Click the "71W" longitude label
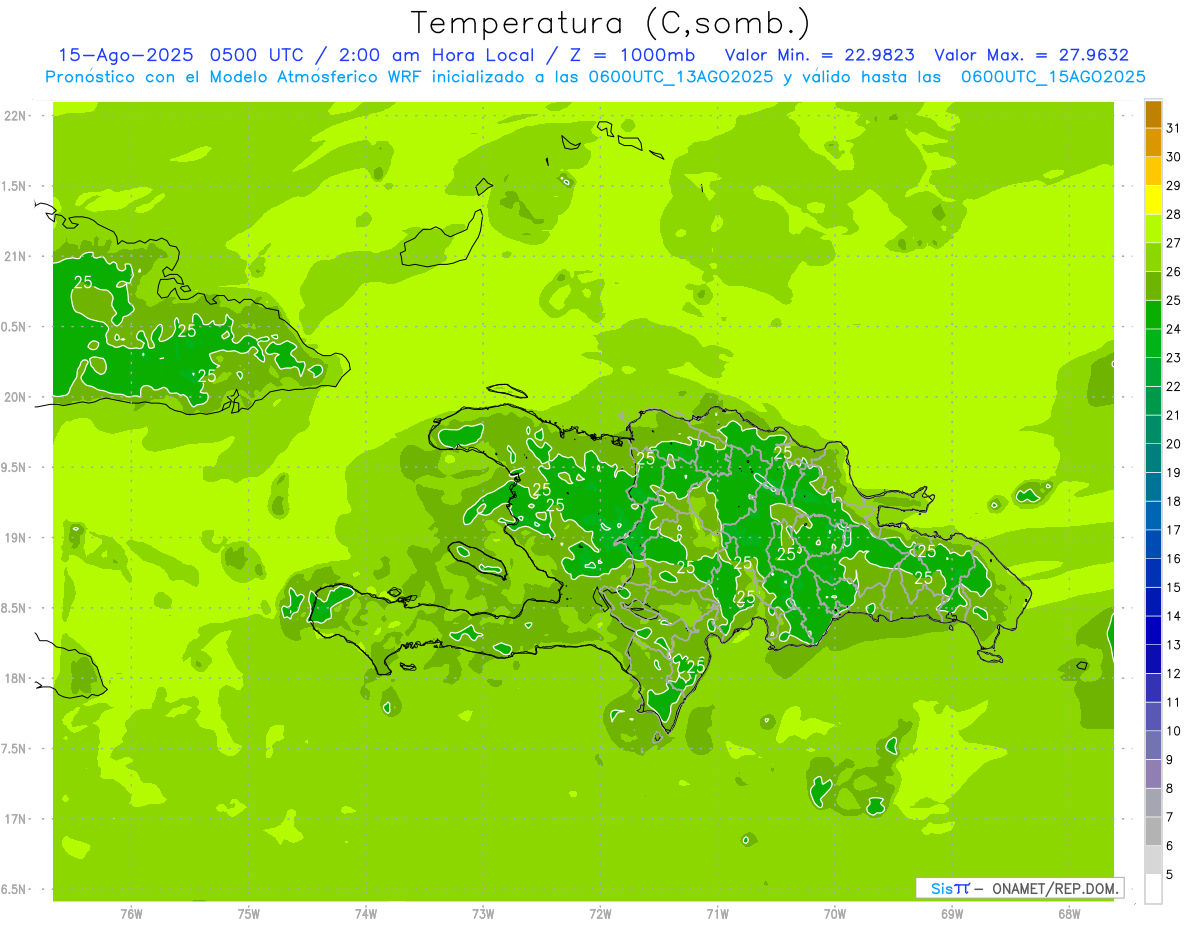The image size is (1200, 927). pyautogui.click(x=717, y=915)
